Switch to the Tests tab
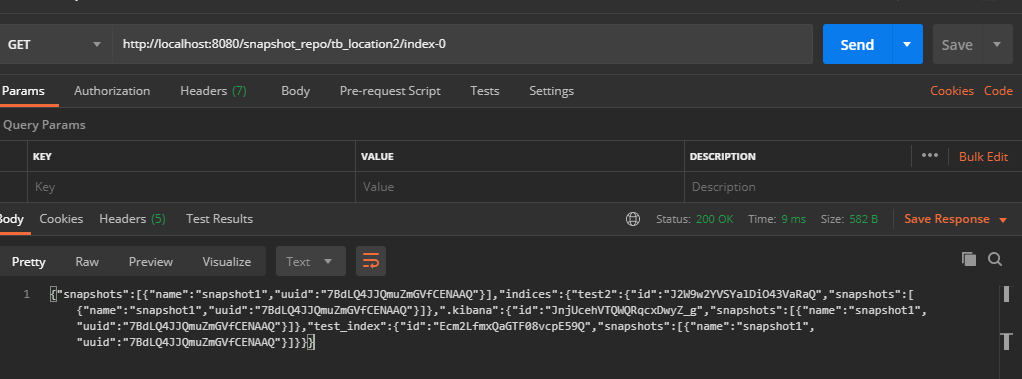 click(x=485, y=91)
